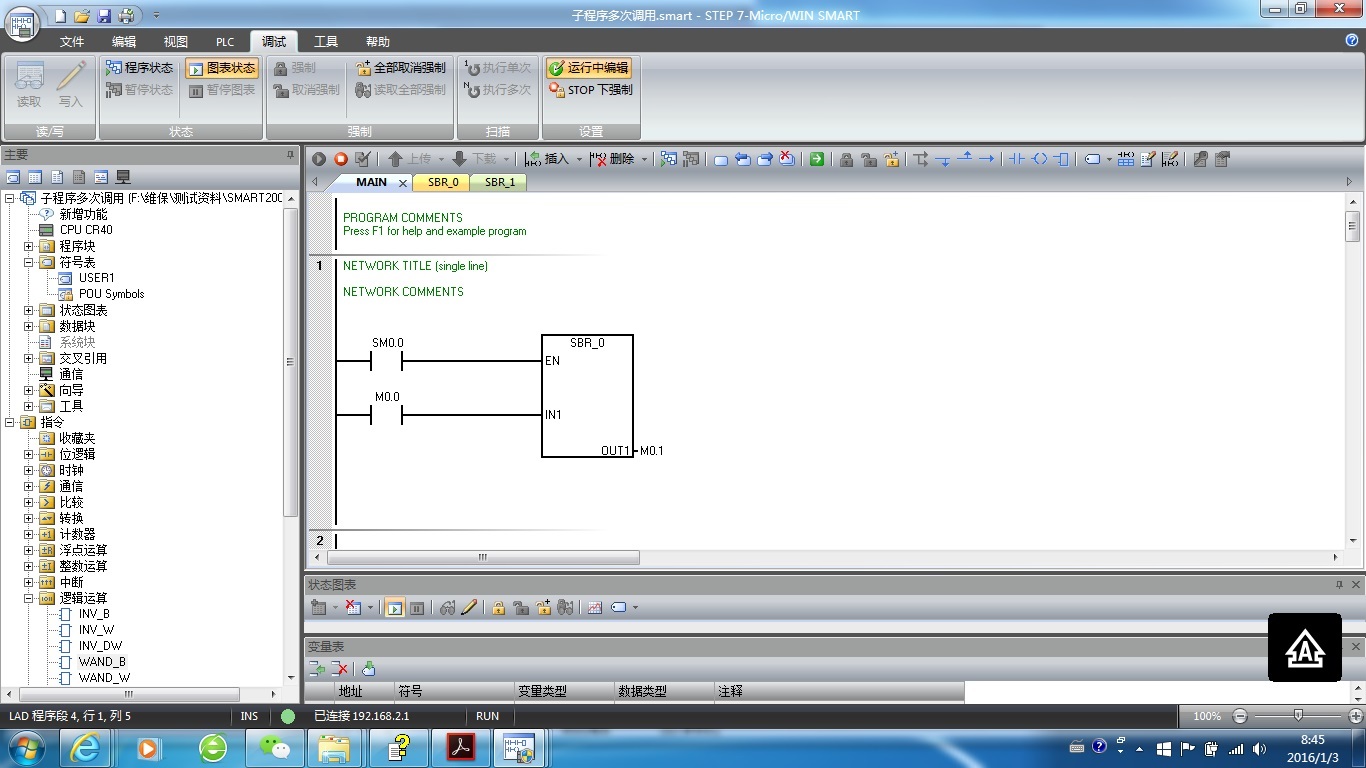Click the 全部取消强制 unforce all button

point(400,68)
